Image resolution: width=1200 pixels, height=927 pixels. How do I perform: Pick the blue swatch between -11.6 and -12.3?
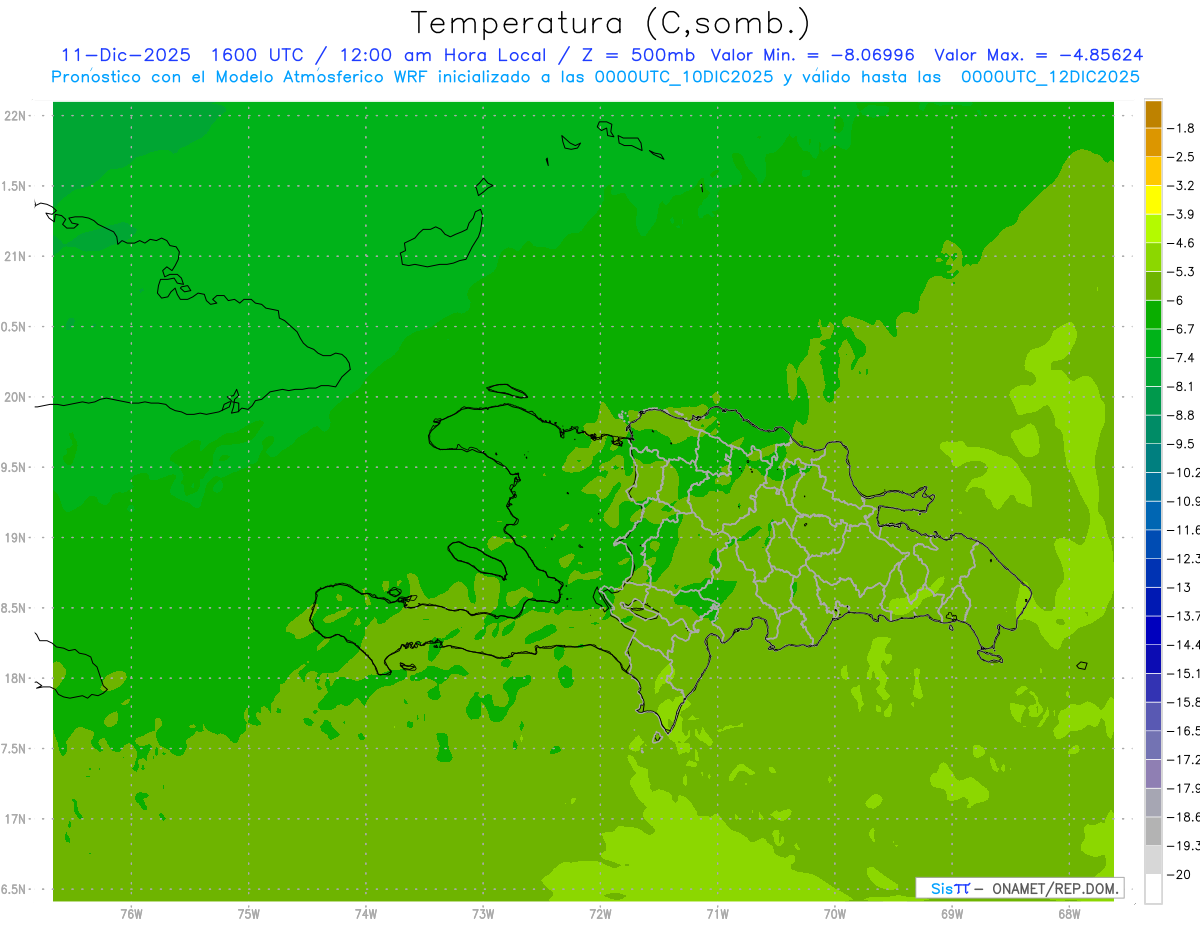click(x=1153, y=544)
